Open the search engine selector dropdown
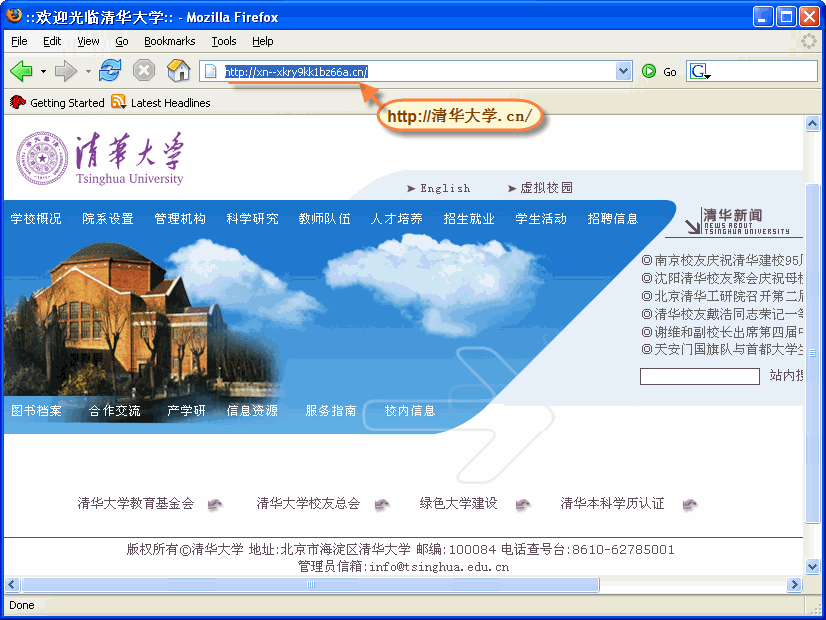This screenshot has width=826, height=620. (700, 71)
